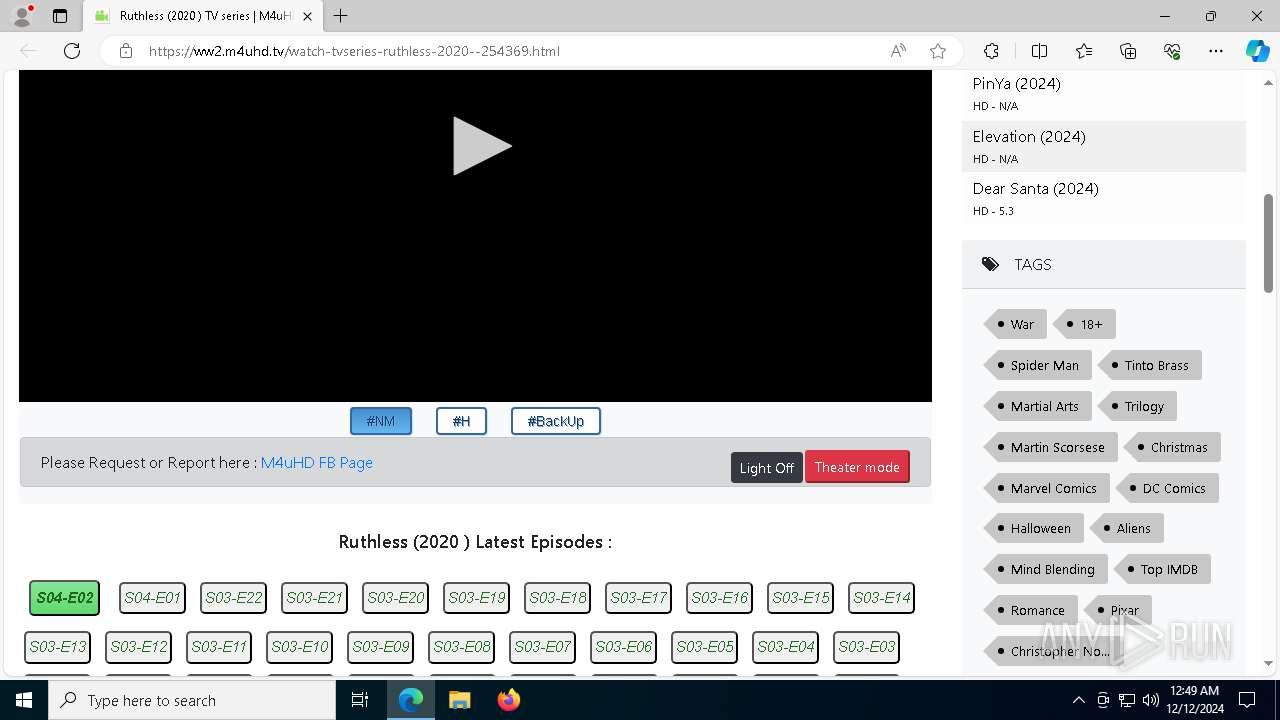Click the Spider Man tag
The width and height of the screenshot is (1280, 720).
pyautogui.click(x=1038, y=365)
